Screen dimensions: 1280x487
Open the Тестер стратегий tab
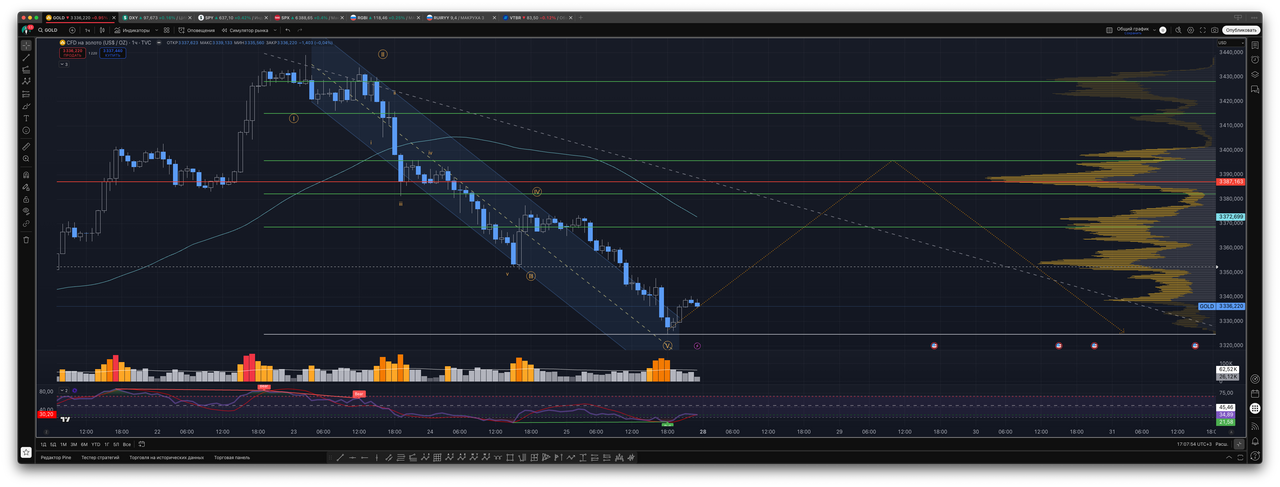pos(100,457)
